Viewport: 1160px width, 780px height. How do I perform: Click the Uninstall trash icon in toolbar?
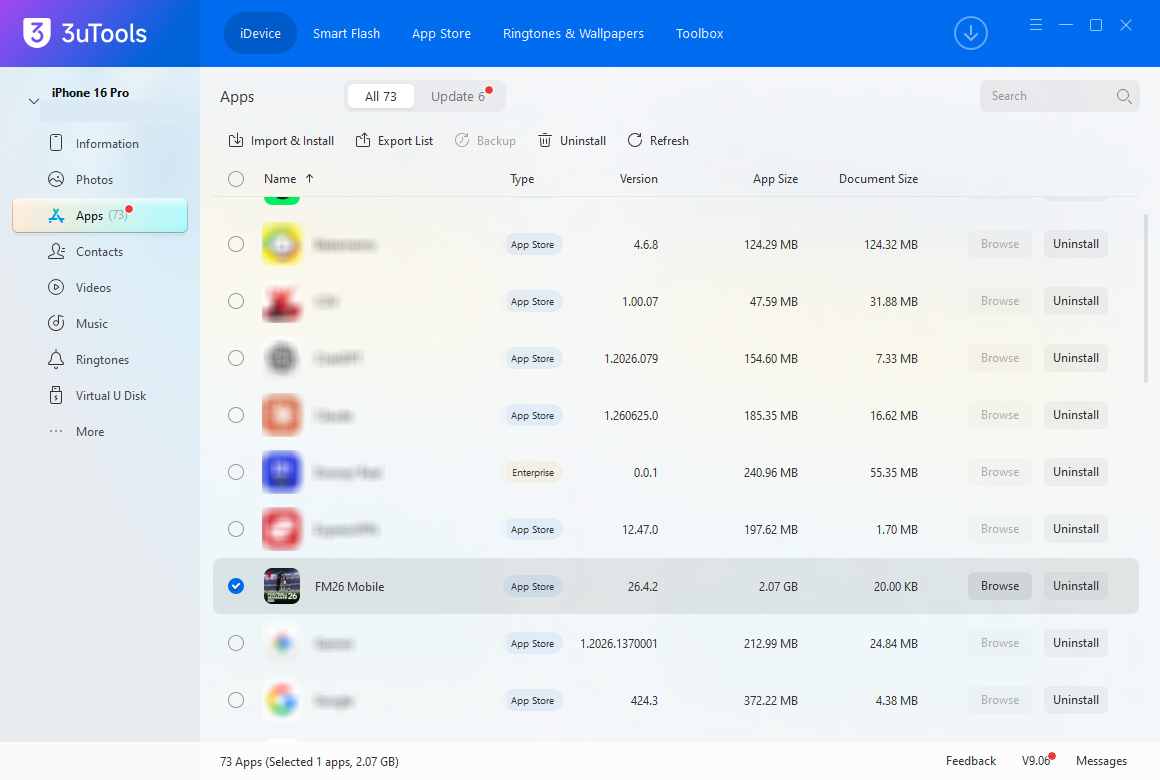[544, 141]
